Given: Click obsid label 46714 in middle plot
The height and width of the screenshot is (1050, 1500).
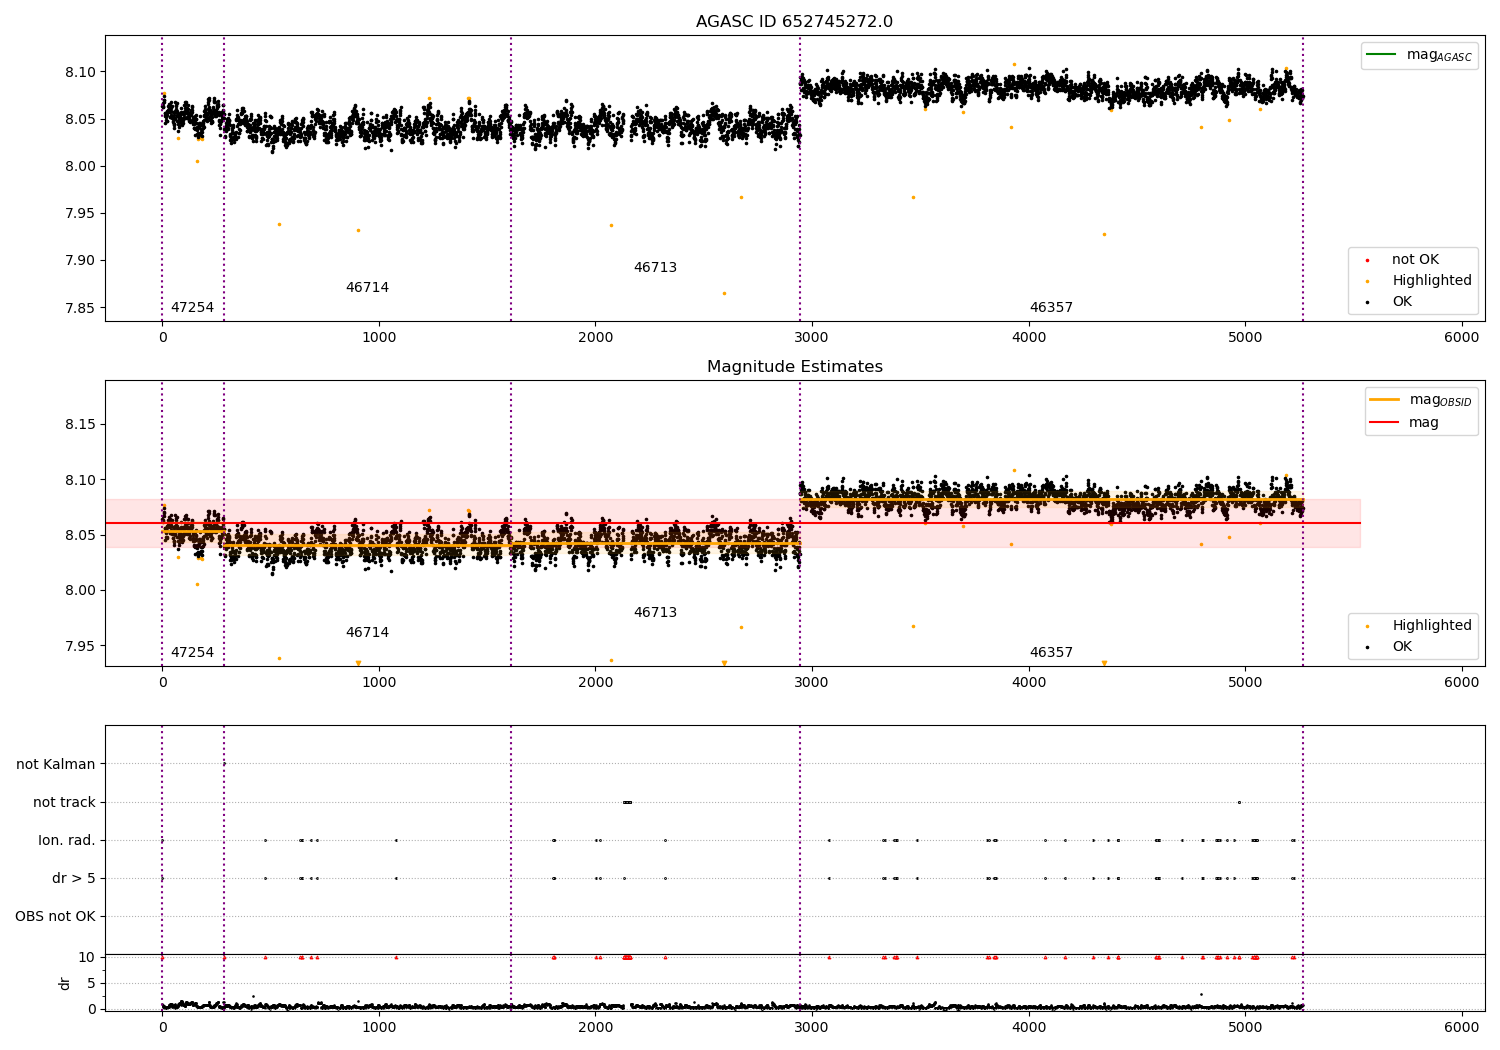Looking at the screenshot, I should pyautogui.click(x=367, y=633).
